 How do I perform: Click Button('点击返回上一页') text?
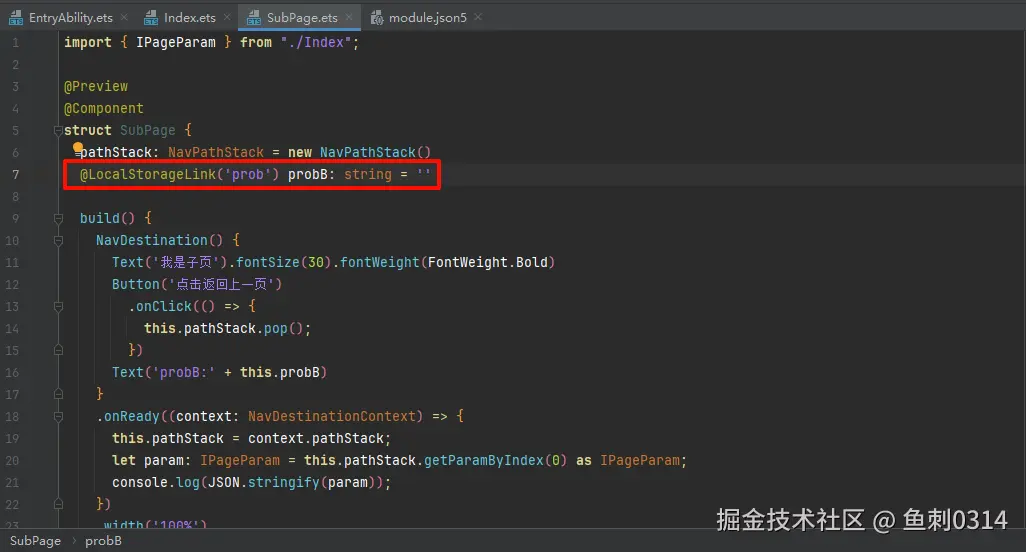(x=197, y=285)
